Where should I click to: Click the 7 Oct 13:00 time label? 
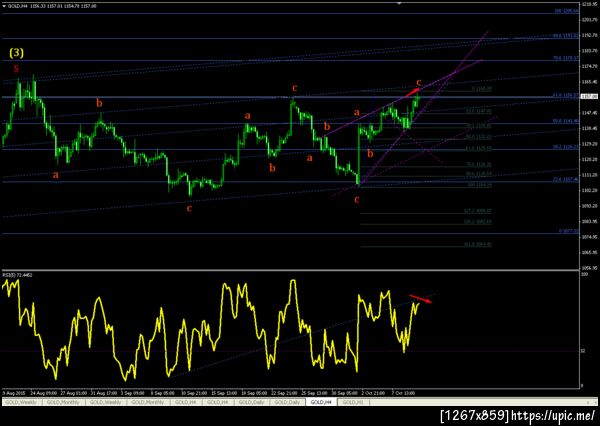(403, 393)
